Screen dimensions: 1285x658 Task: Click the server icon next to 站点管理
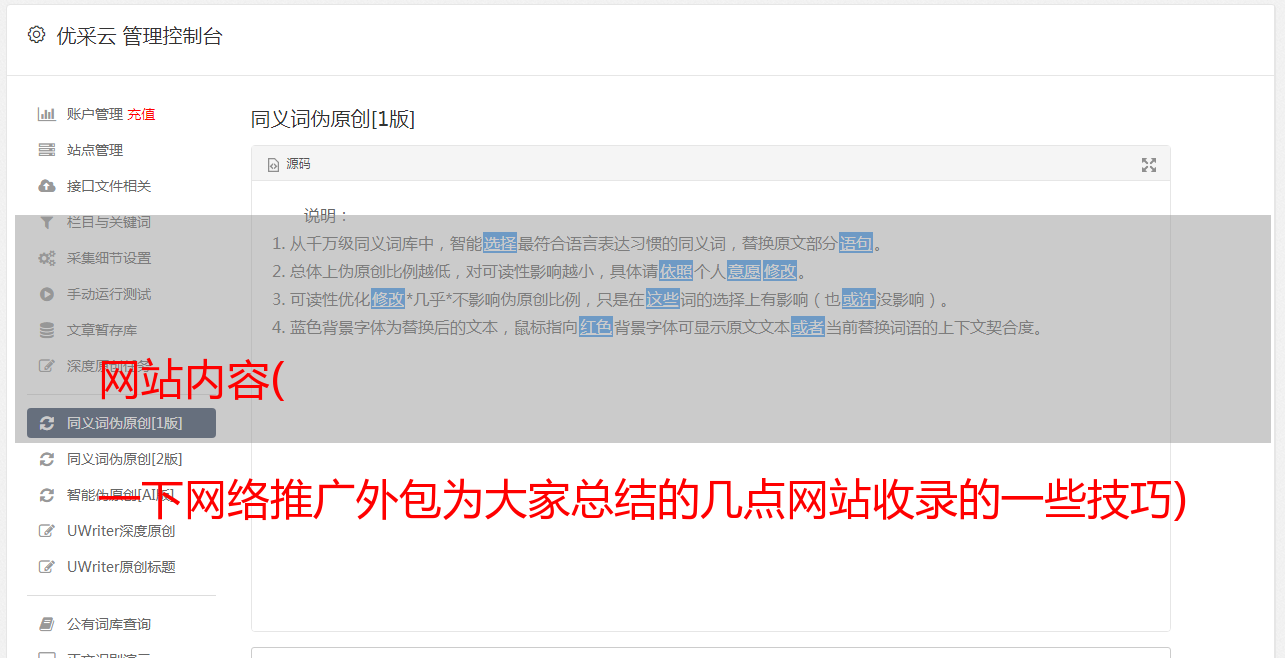point(46,150)
